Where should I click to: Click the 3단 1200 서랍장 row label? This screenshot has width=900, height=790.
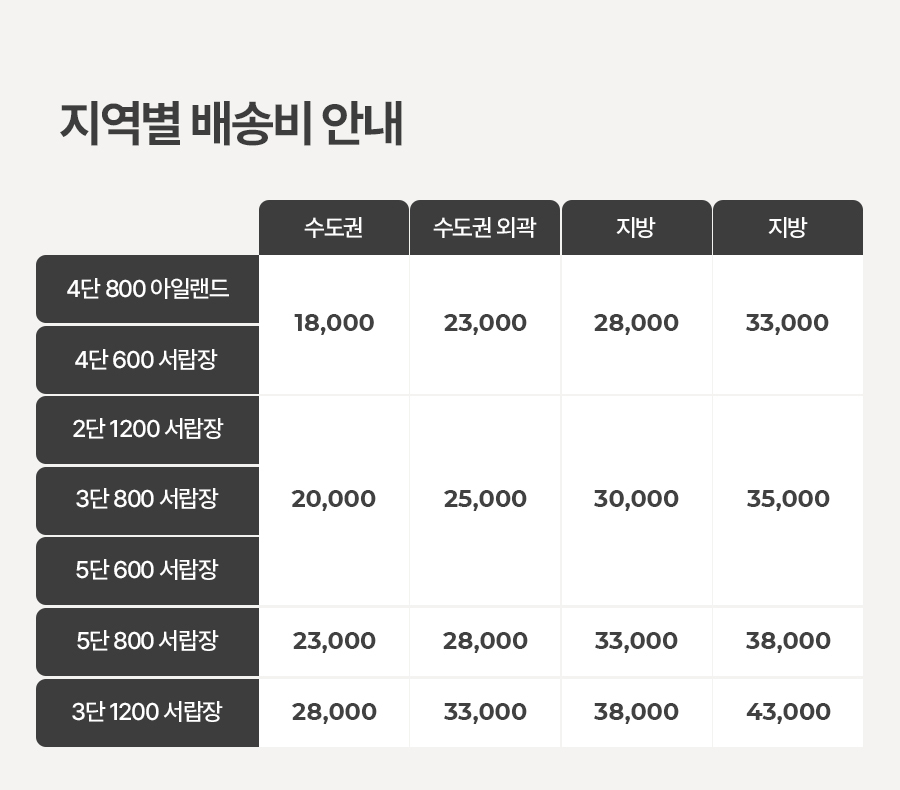click(148, 712)
